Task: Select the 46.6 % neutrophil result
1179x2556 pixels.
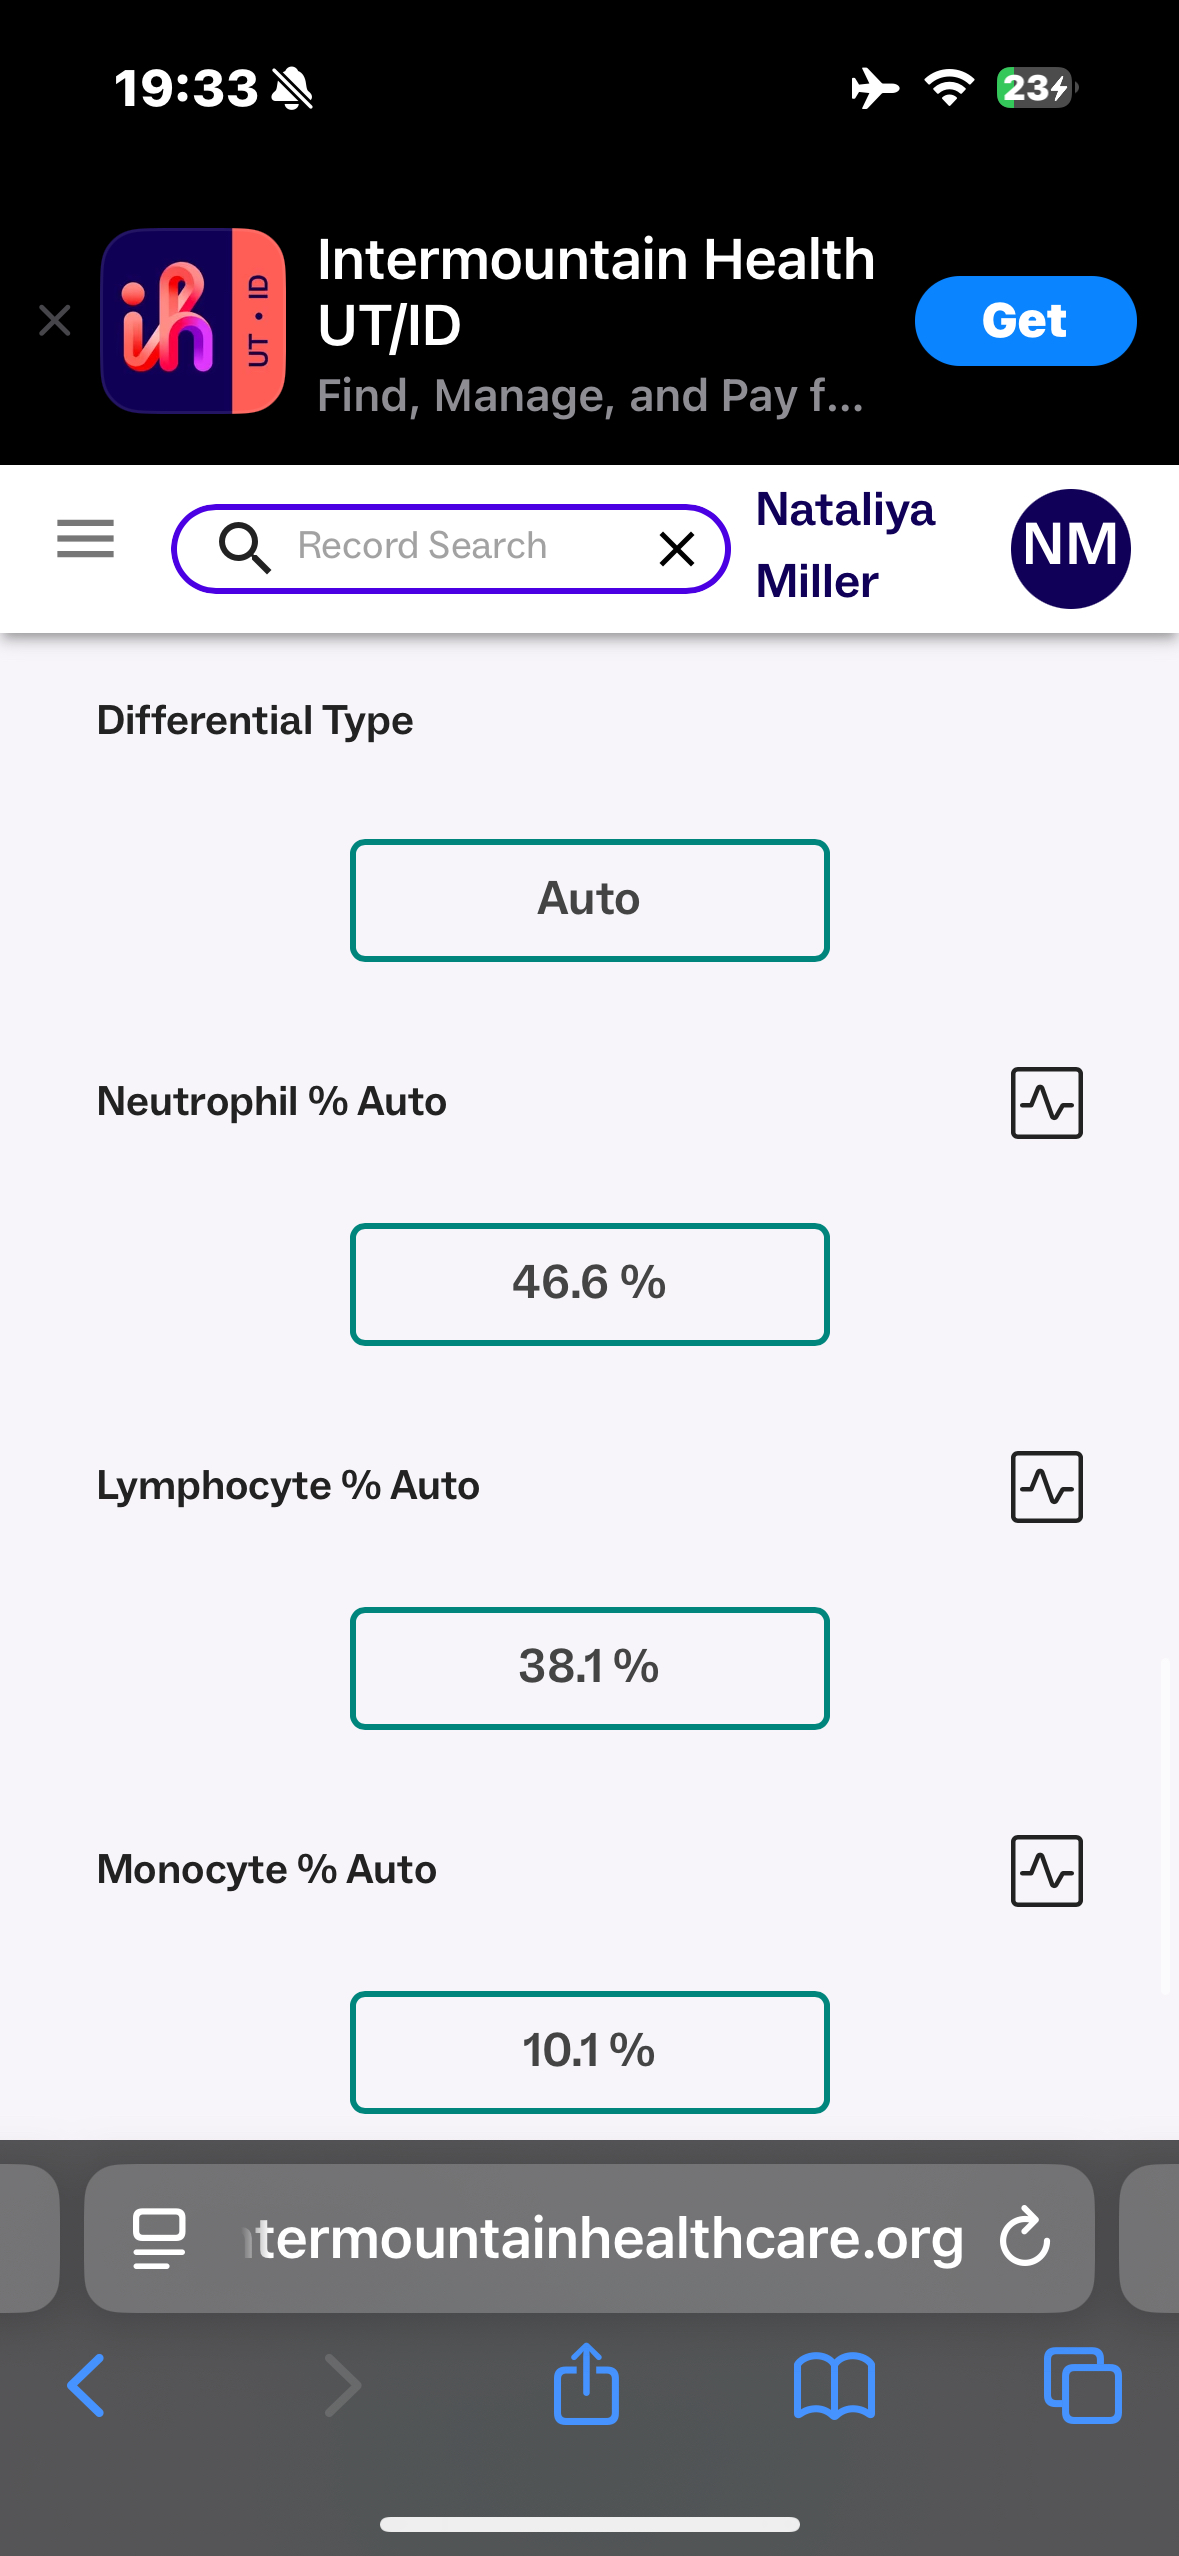Action: click(x=589, y=1284)
